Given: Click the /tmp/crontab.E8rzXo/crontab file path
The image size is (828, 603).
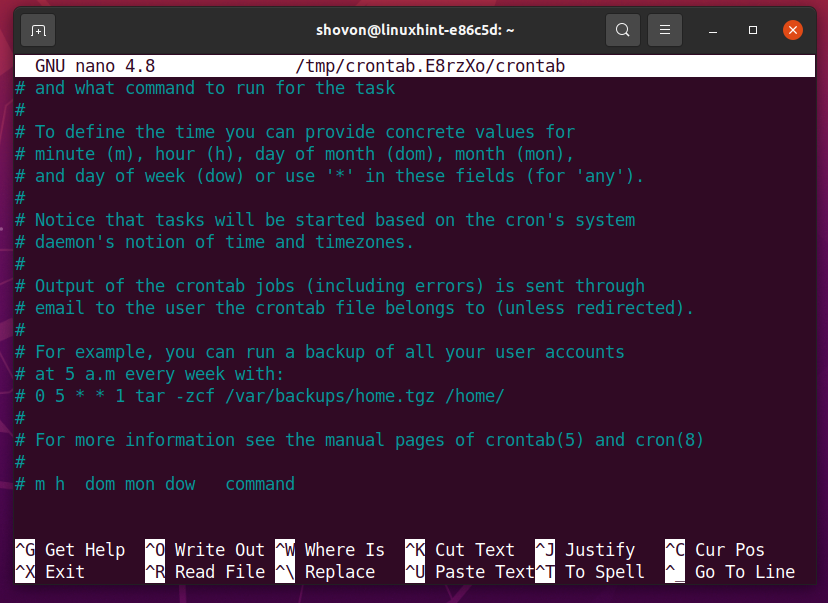Looking at the screenshot, I should click(430, 66).
